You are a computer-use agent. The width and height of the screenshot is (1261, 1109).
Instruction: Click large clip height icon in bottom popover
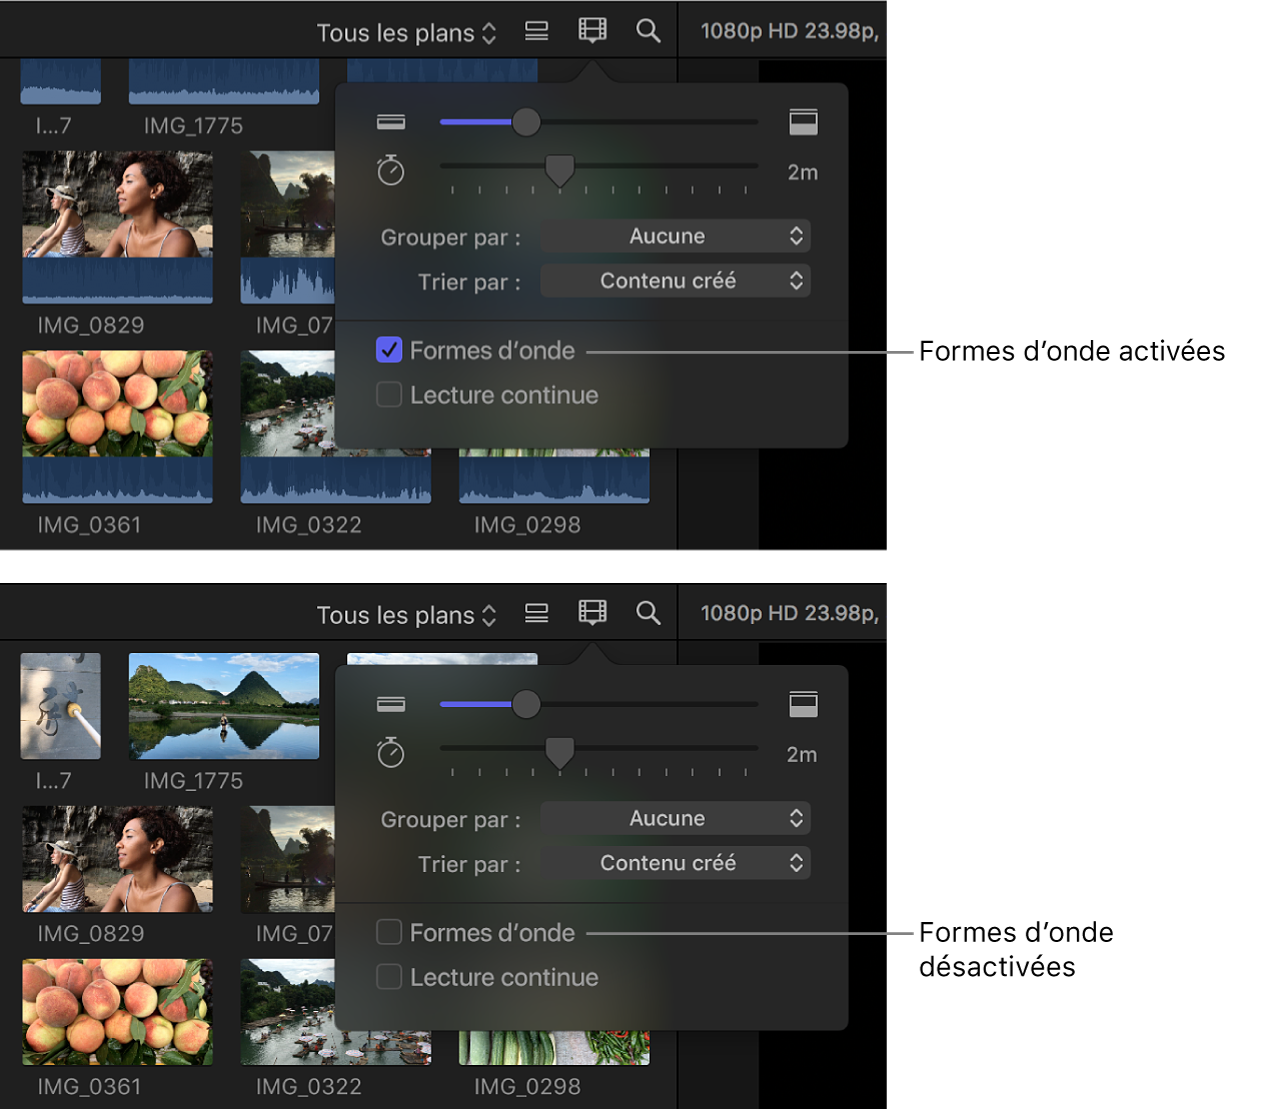[x=803, y=704]
